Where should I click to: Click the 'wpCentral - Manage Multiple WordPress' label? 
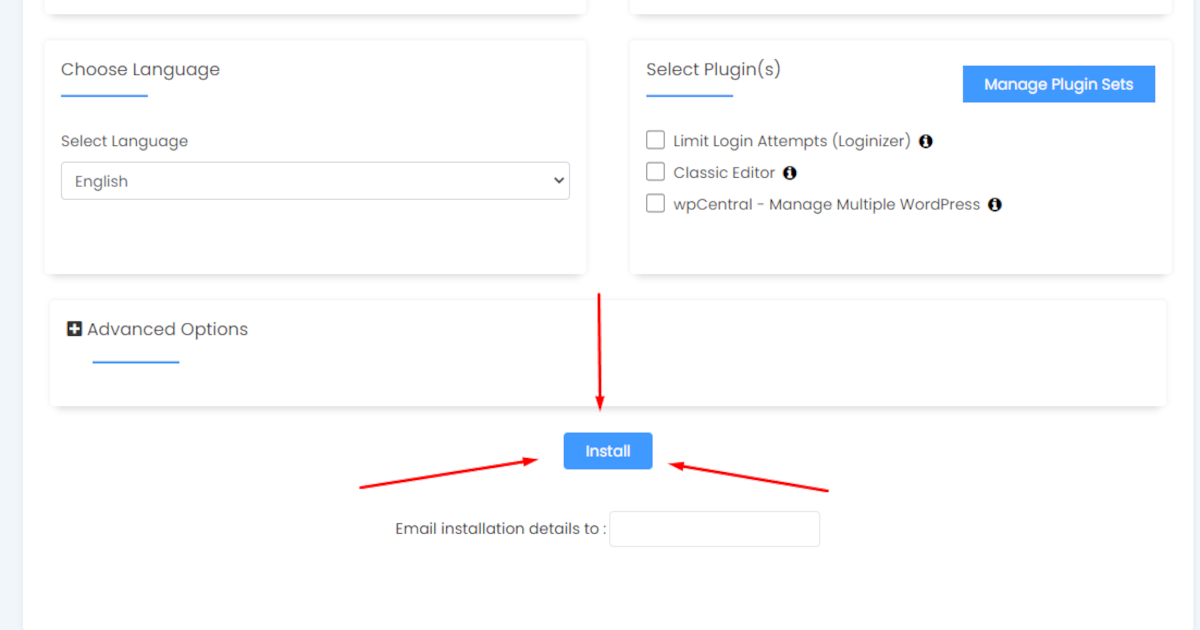[826, 204]
